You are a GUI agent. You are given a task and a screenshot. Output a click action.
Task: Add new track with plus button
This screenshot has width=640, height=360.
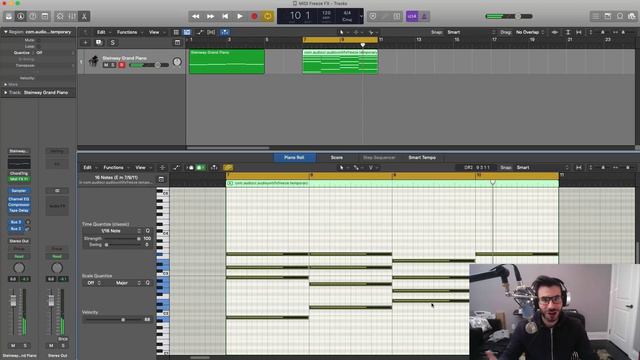point(85,42)
